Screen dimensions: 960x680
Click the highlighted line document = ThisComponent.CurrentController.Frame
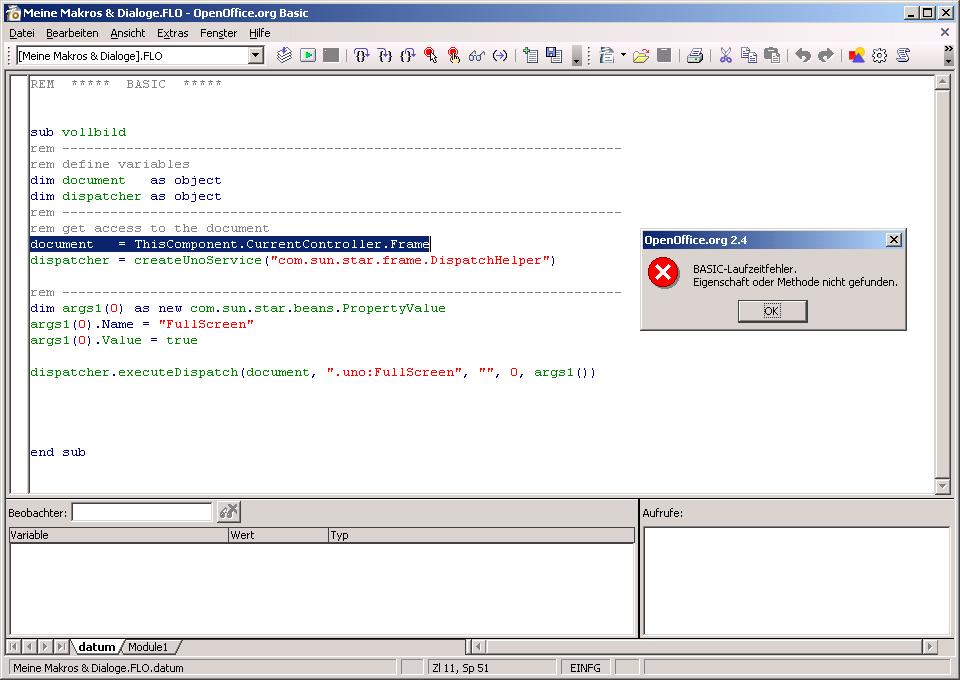point(230,244)
